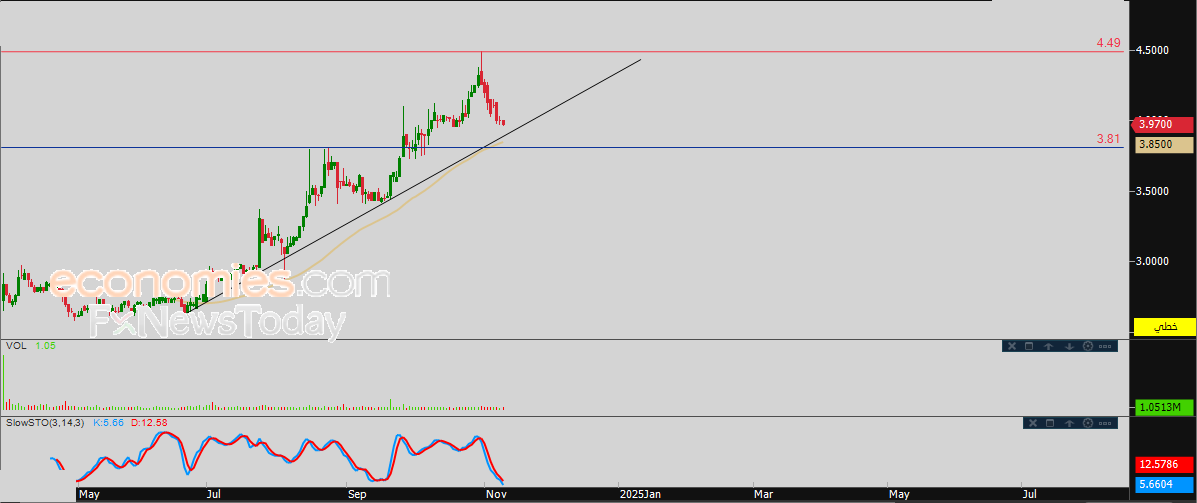Screen dimensions: 1197x503
Task: Move the SlowSTO panel up
Action: (x=1070, y=423)
